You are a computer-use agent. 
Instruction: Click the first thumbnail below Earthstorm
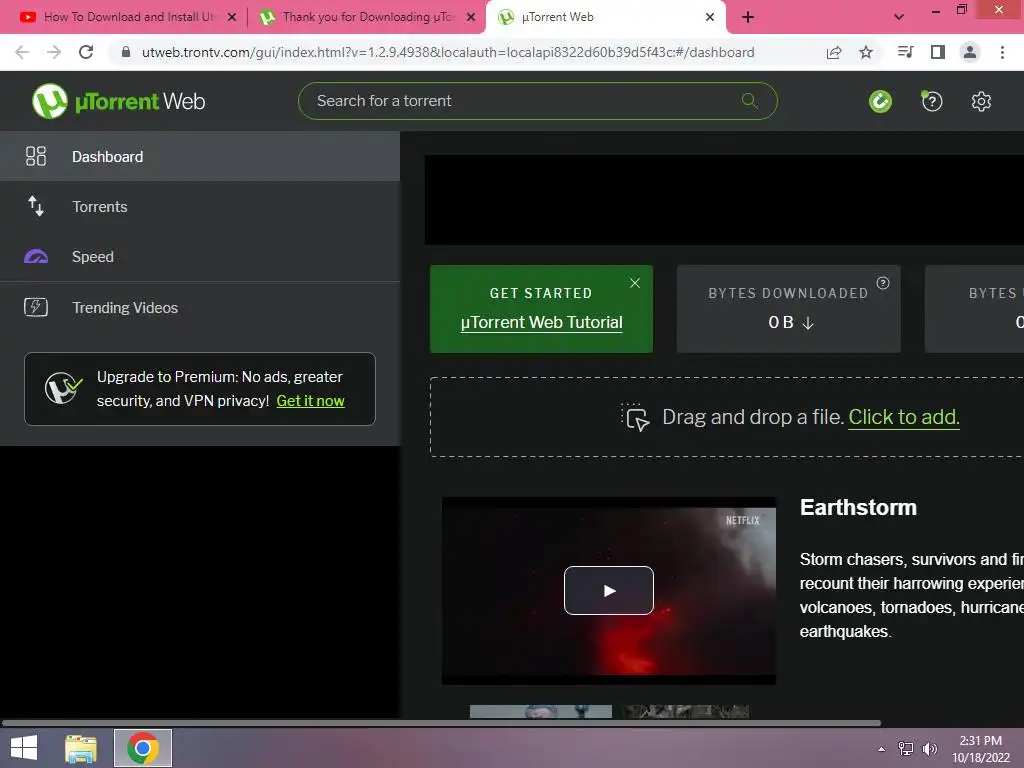[x=541, y=711]
